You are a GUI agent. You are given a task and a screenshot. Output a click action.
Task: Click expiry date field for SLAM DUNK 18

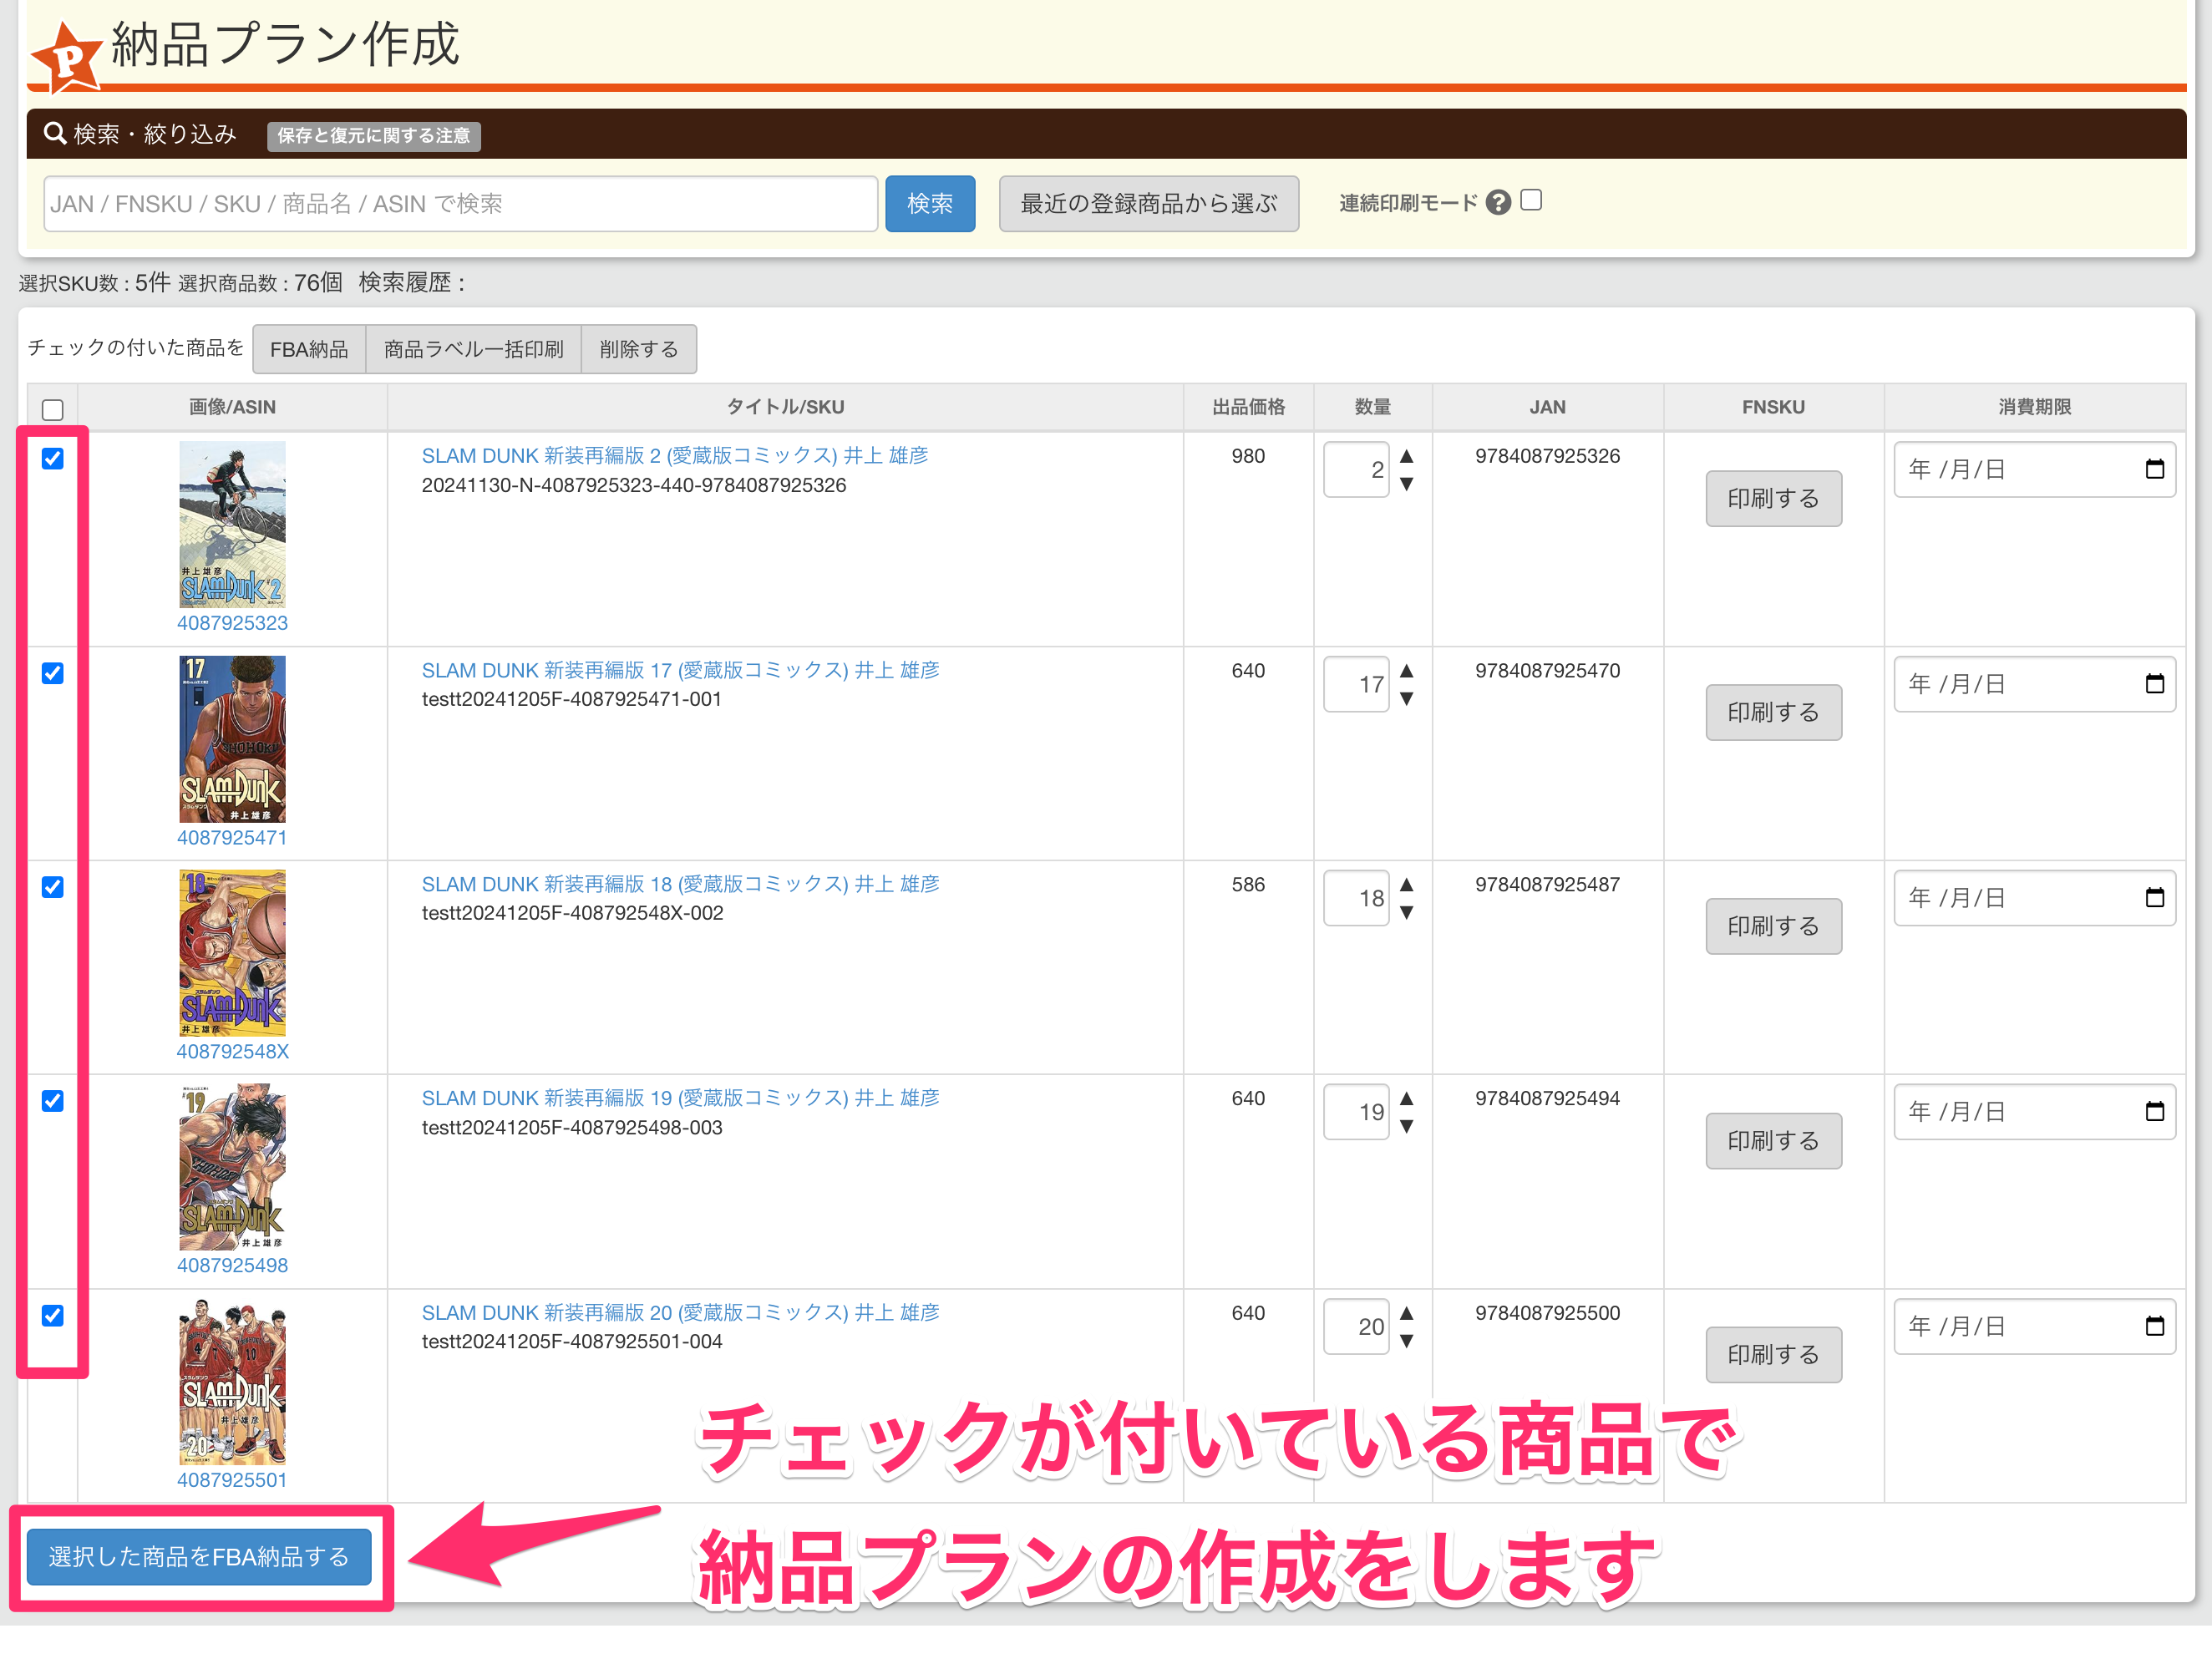[x=2034, y=898]
